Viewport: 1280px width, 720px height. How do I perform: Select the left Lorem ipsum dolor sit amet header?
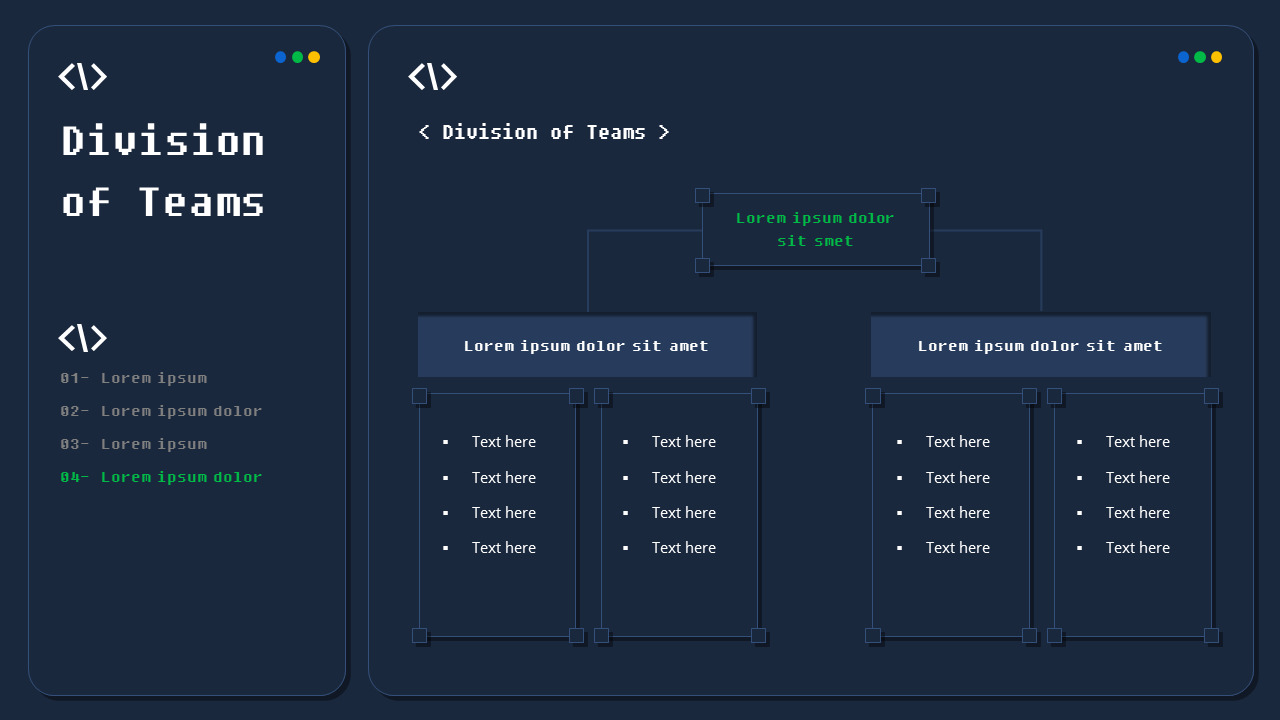point(586,345)
